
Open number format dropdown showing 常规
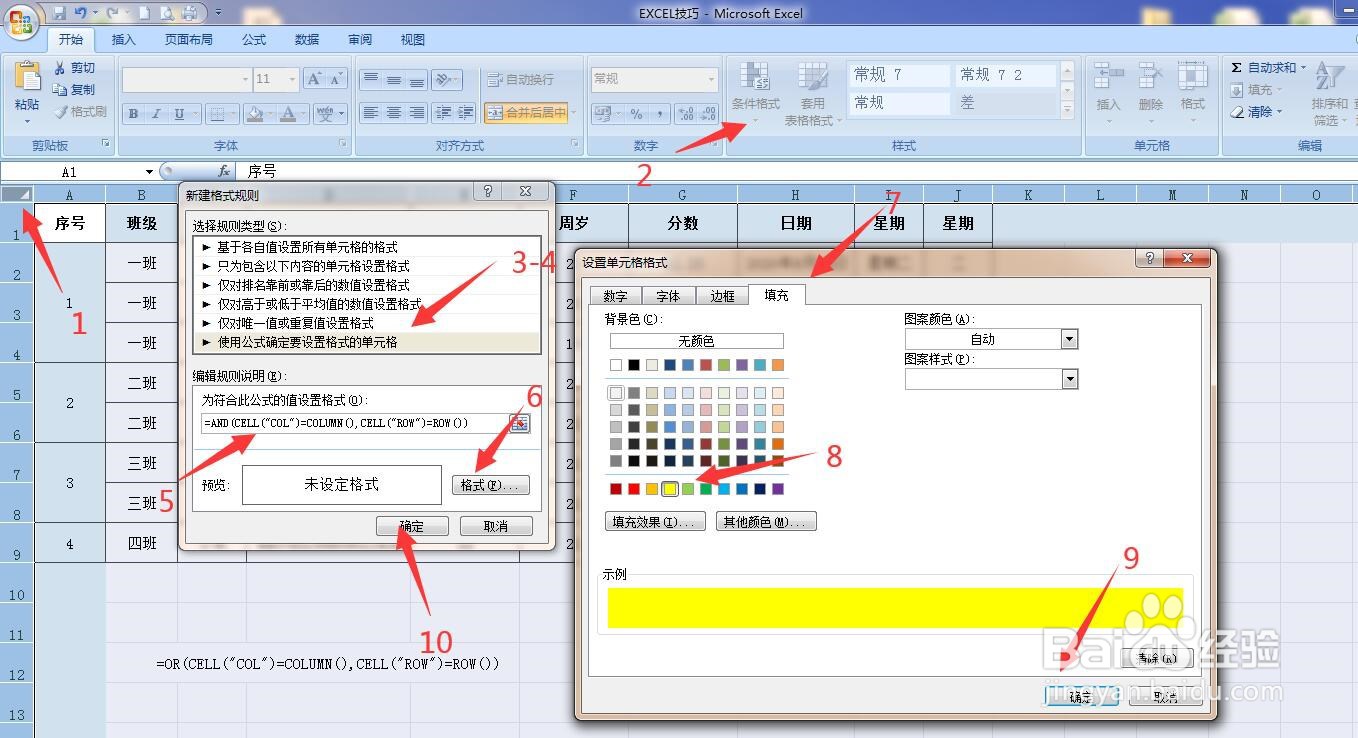712,79
